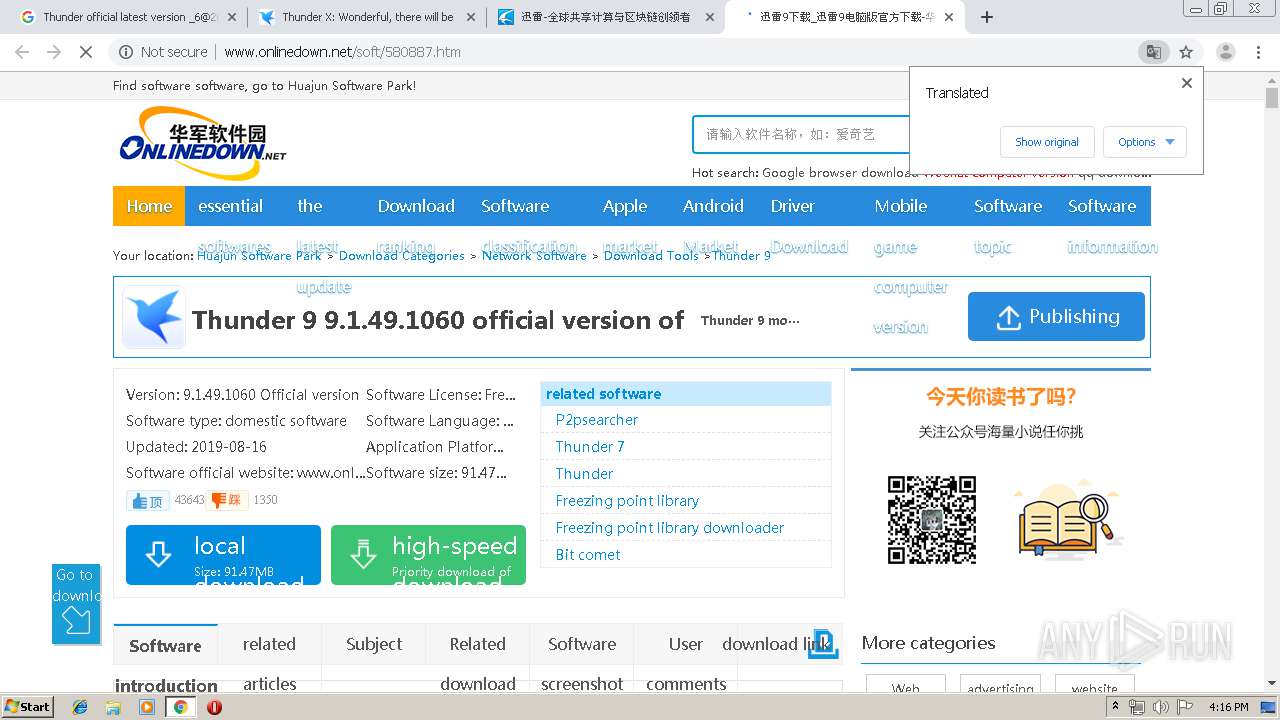Click Show original button

click(x=1047, y=142)
